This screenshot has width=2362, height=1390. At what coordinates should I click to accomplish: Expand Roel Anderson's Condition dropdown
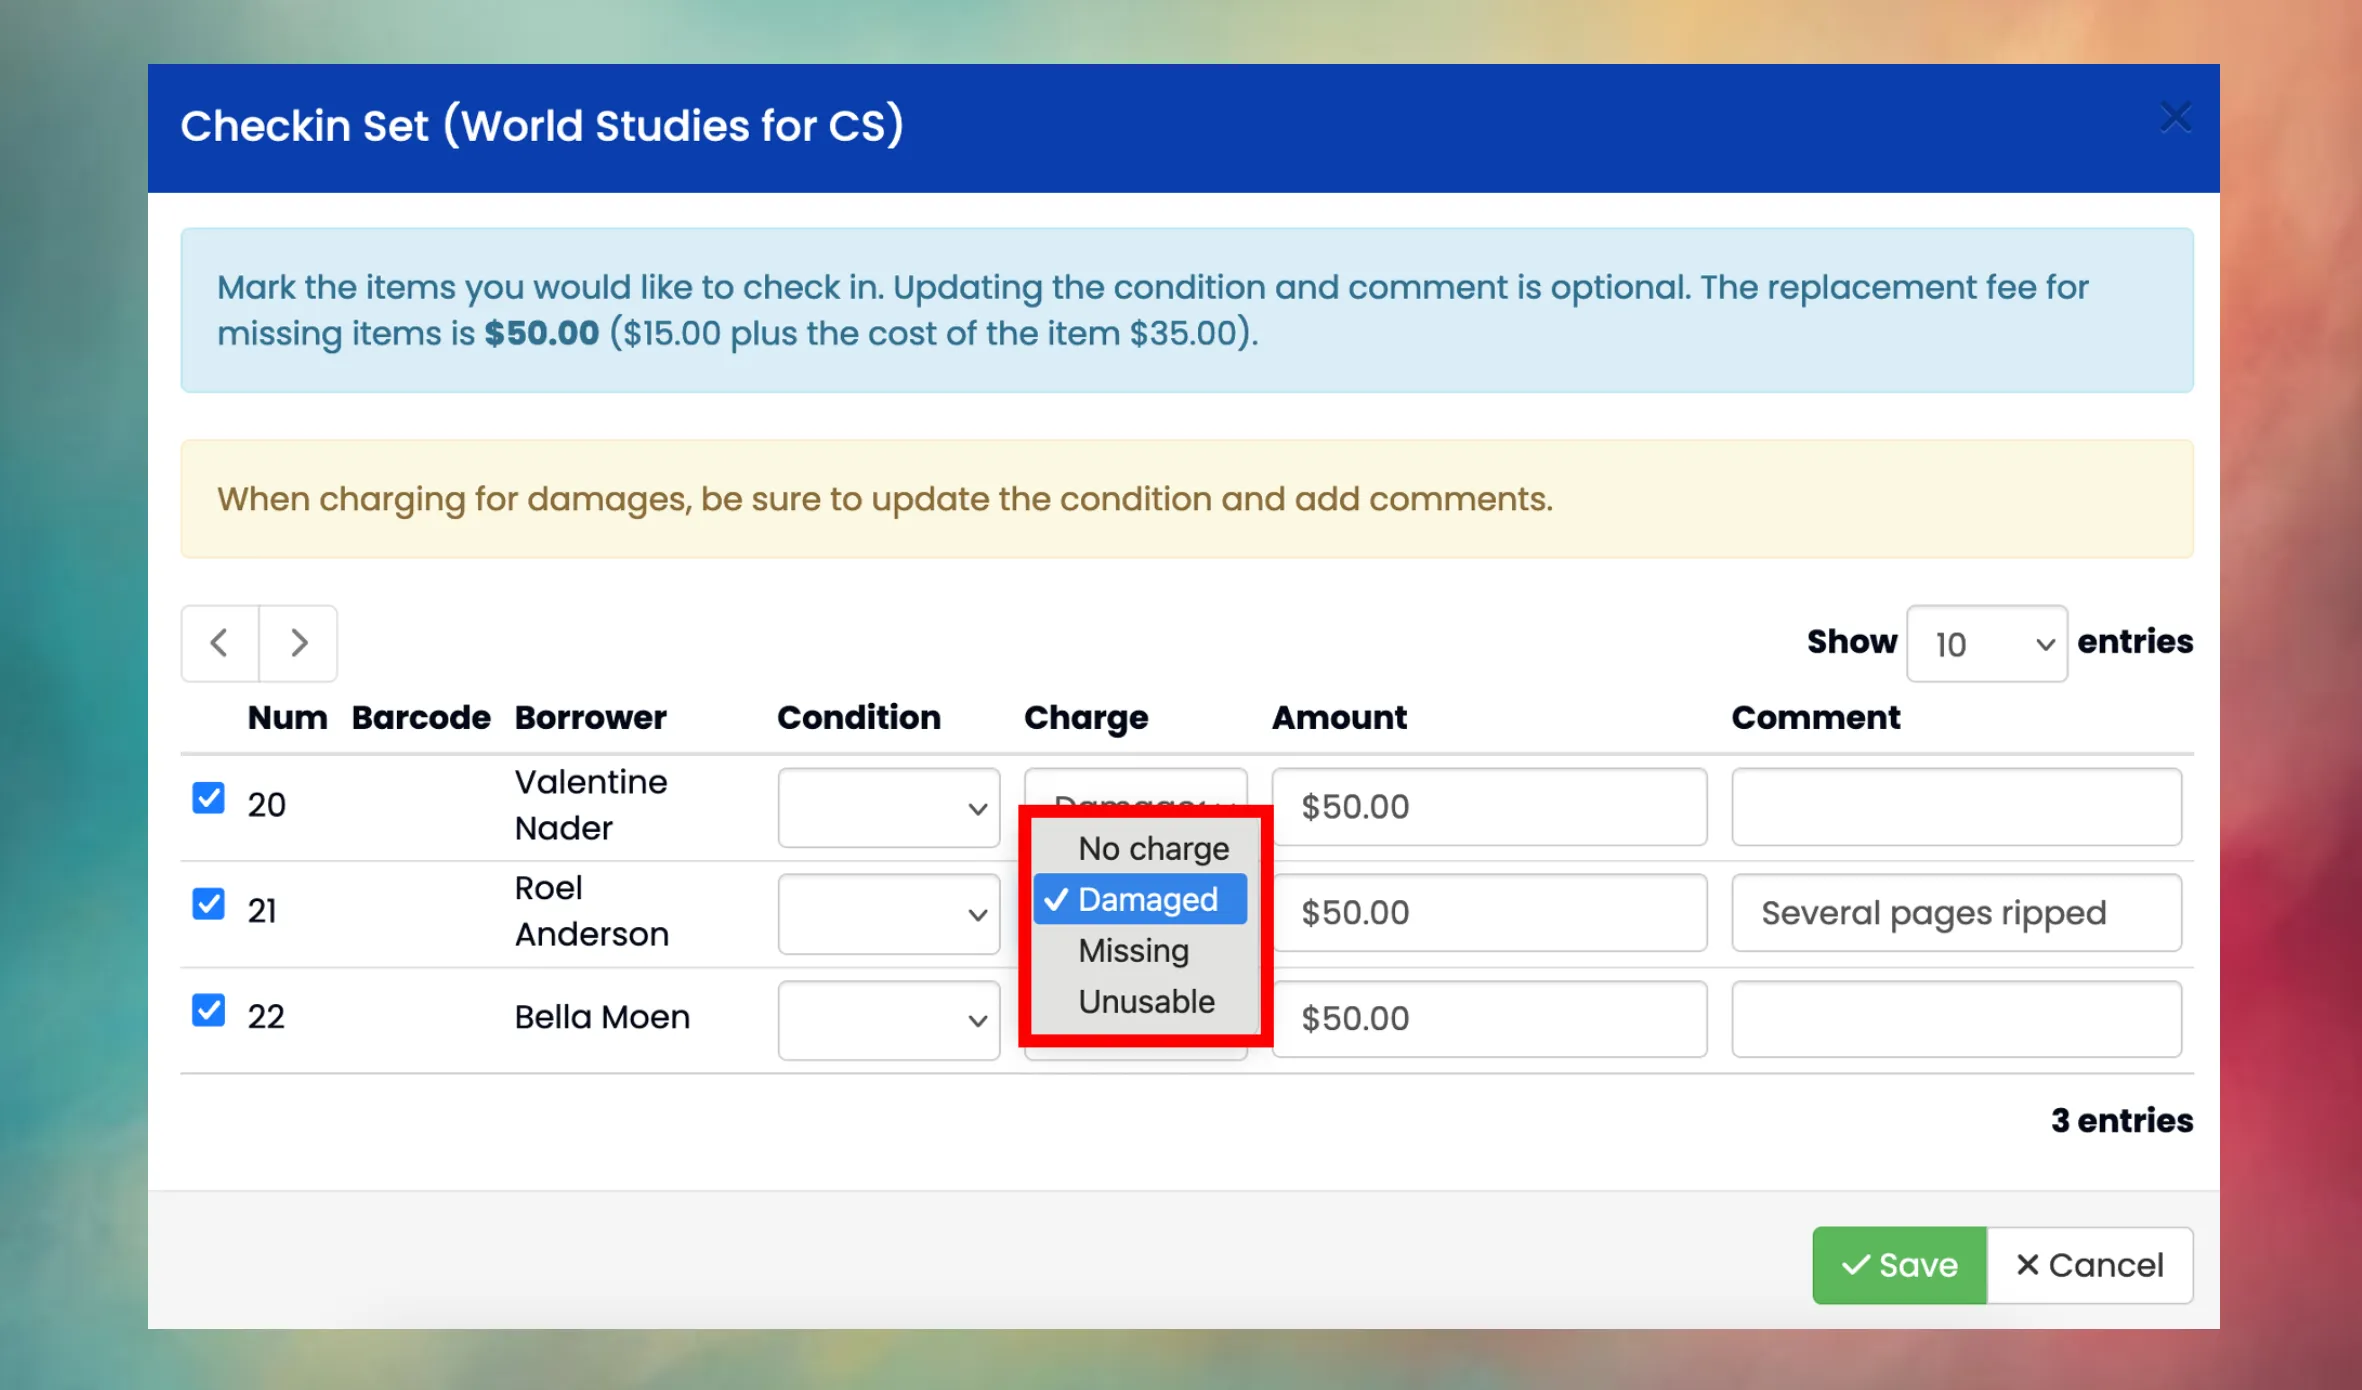coord(888,913)
